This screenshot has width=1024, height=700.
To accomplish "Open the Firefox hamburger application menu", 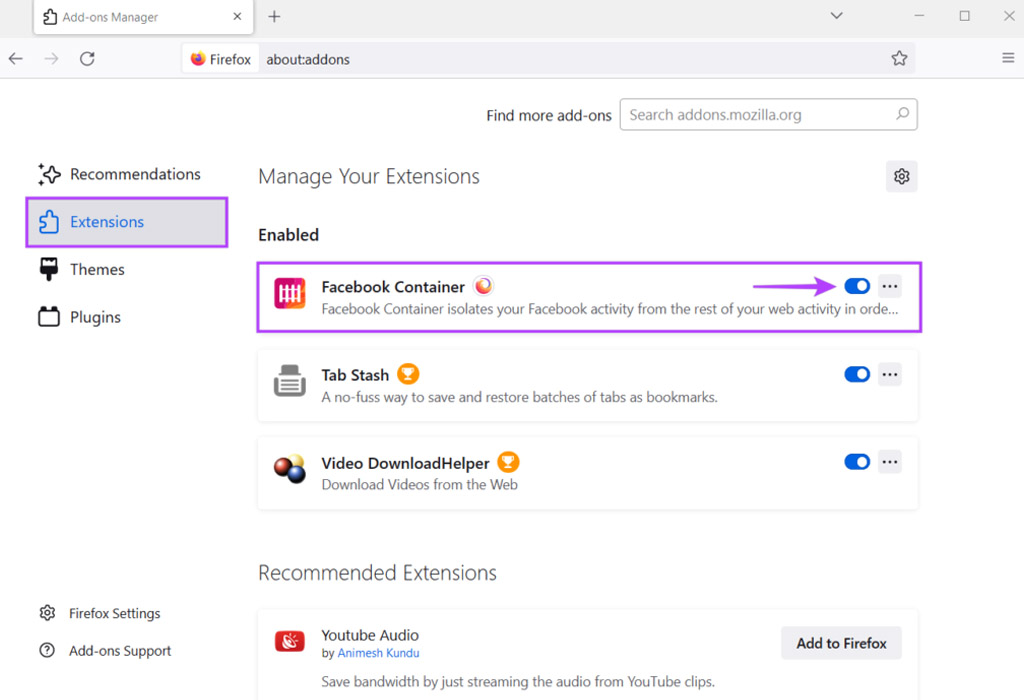I will [x=1007, y=59].
